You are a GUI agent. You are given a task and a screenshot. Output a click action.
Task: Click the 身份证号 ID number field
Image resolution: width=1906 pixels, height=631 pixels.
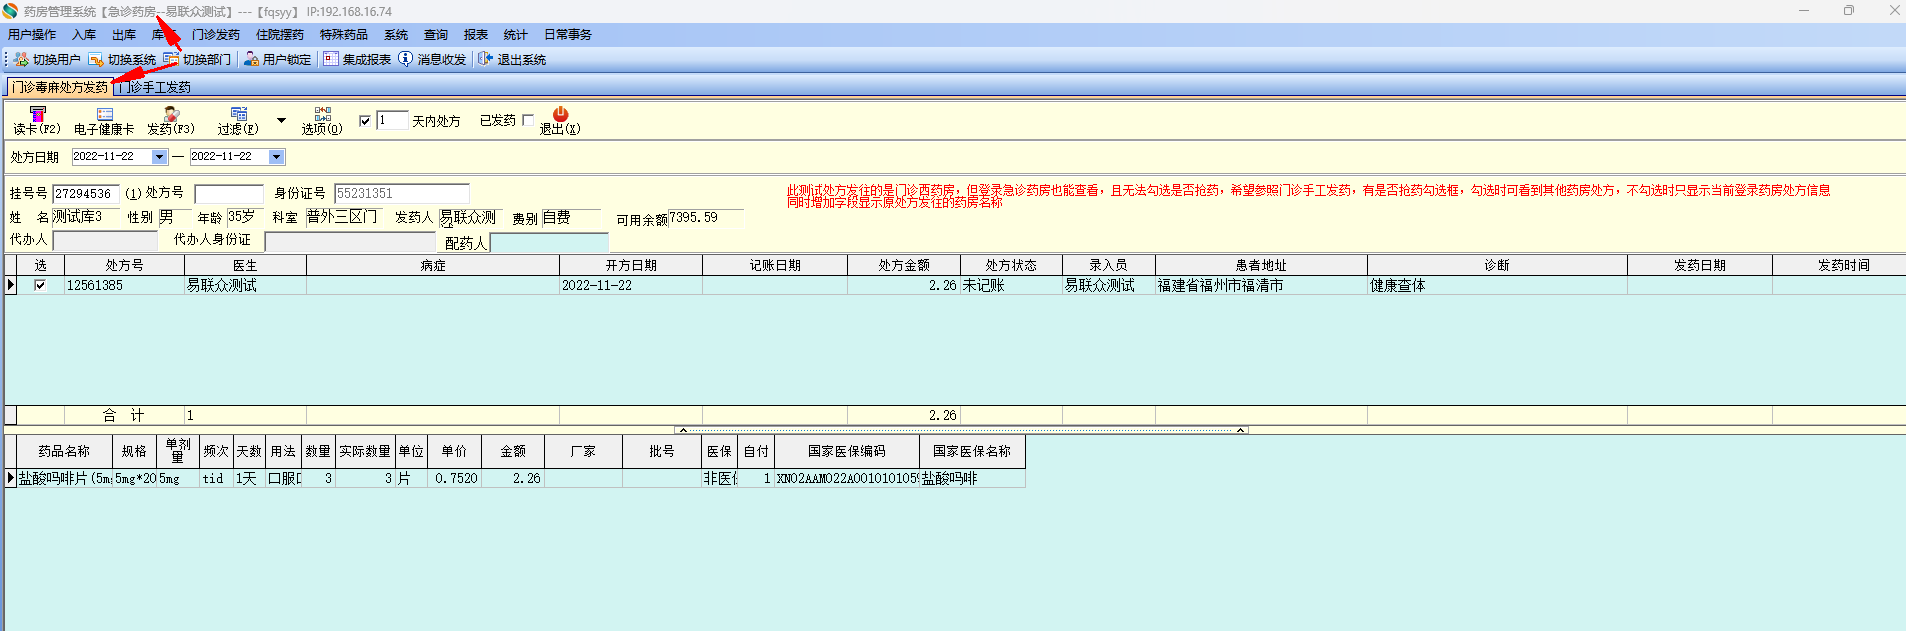[402, 194]
